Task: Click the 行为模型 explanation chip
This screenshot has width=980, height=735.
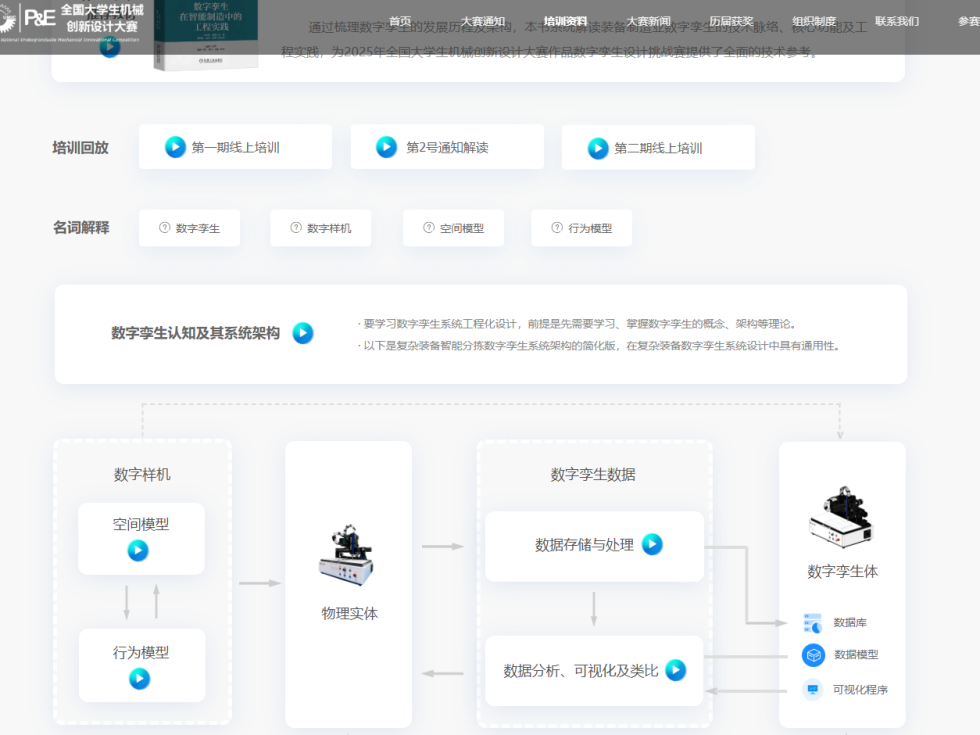Action: click(x=581, y=227)
